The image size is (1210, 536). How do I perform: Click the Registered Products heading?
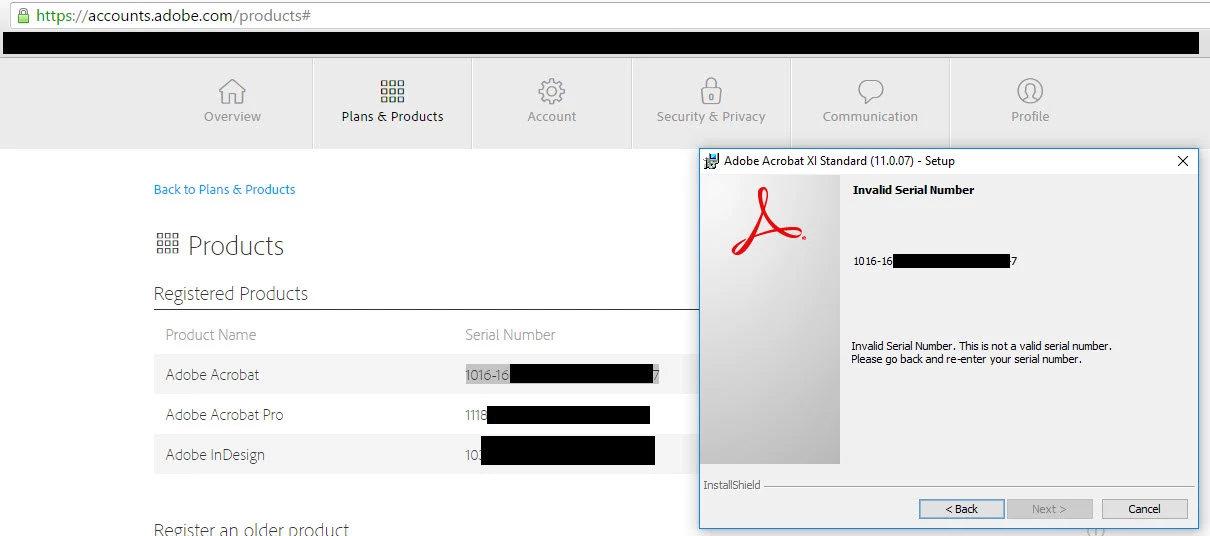[231, 294]
